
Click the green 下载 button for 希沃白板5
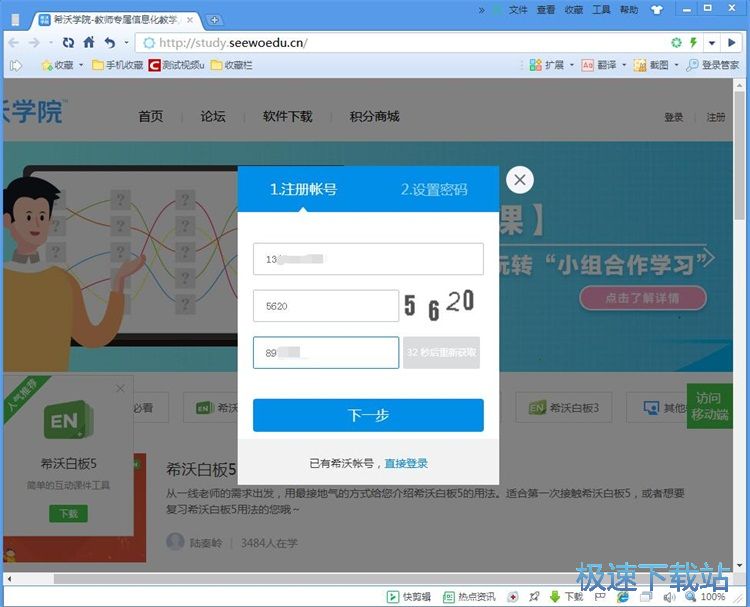68,513
